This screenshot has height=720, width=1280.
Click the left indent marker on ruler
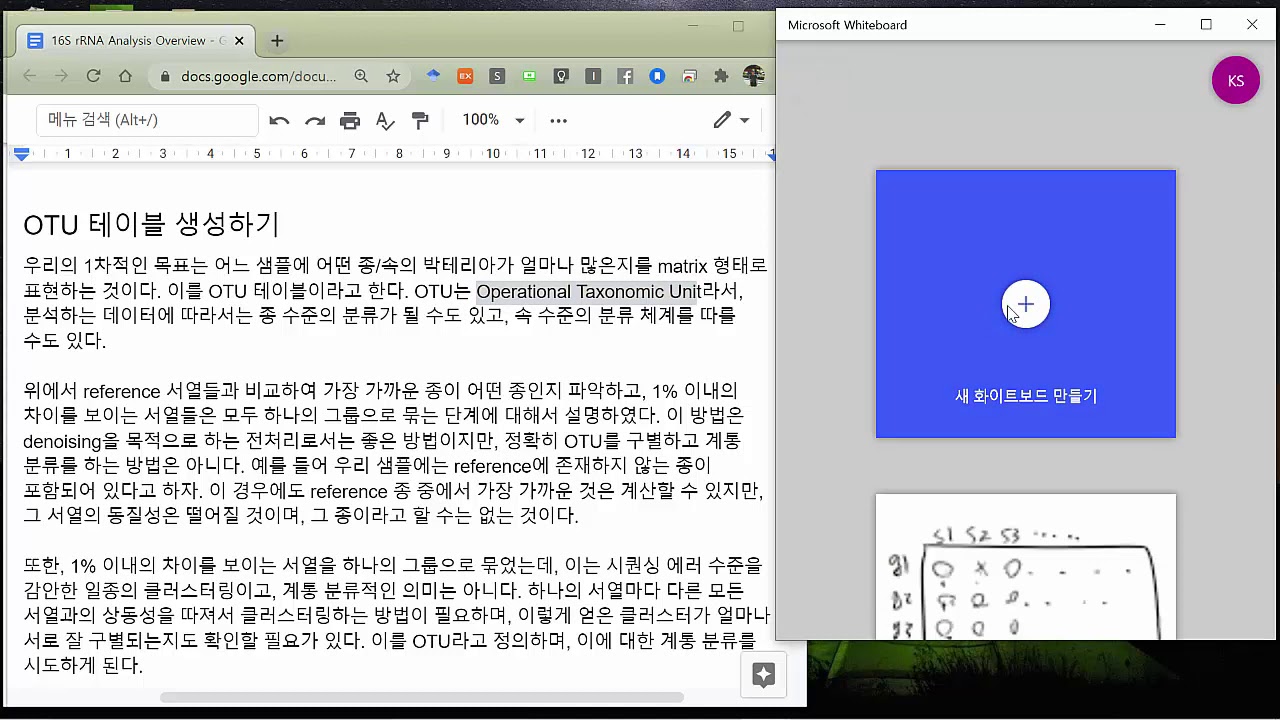pos(22,154)
